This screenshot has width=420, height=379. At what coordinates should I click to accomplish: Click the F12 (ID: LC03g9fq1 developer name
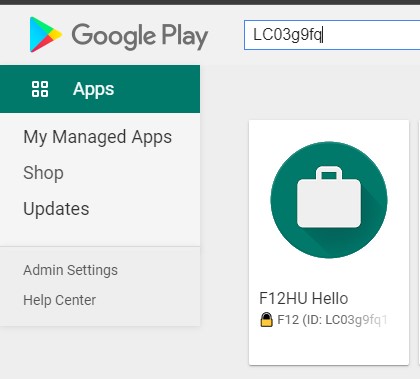[332, 320]
